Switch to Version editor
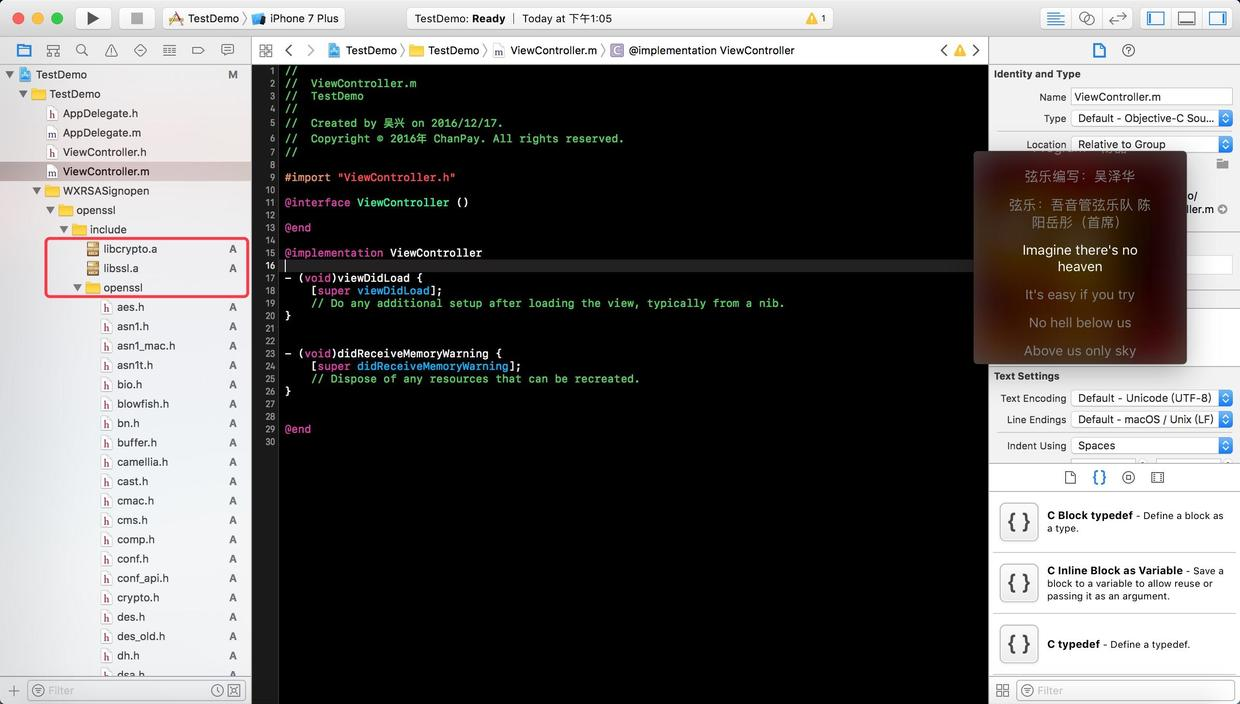The image size is (1240, 704). point(1117,18)
